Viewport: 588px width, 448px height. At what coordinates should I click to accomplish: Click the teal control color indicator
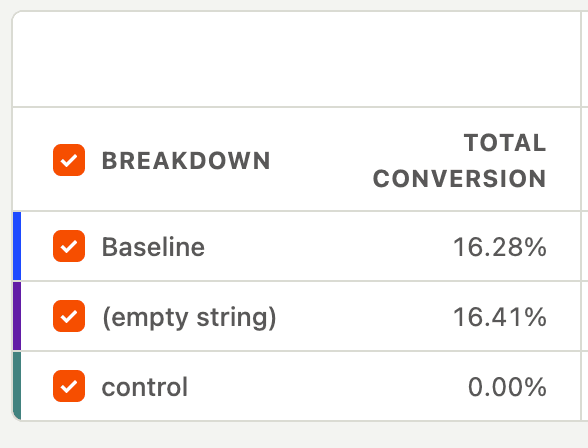pos(17,386)
